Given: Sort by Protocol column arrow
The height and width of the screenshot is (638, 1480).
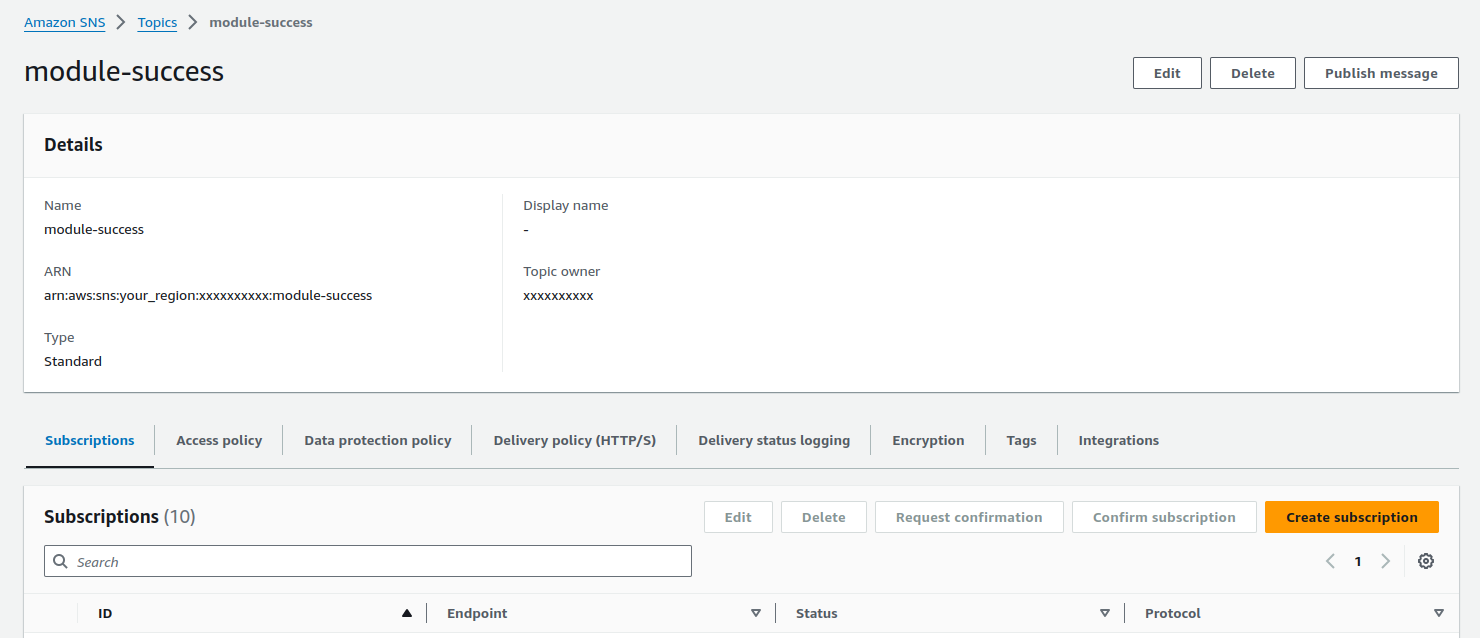Looking at the screenshot, I should 1438,613.
